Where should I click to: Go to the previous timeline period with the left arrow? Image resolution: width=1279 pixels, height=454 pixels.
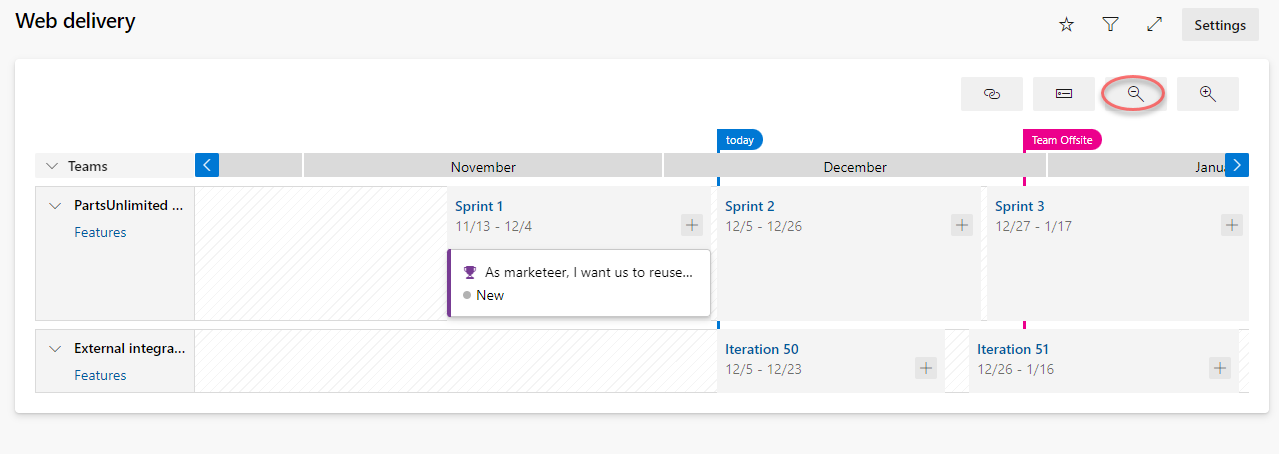pyautogui.click(x=207, y=165)
